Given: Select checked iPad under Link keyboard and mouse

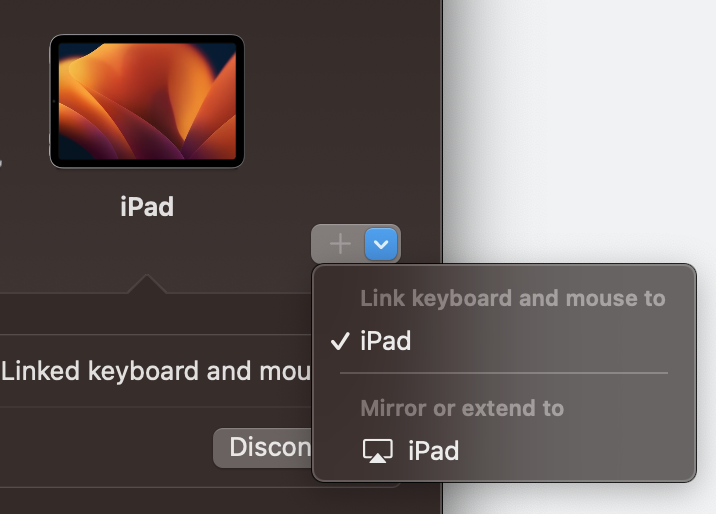Looking at the screenshot, I should [x=504, y=341].
